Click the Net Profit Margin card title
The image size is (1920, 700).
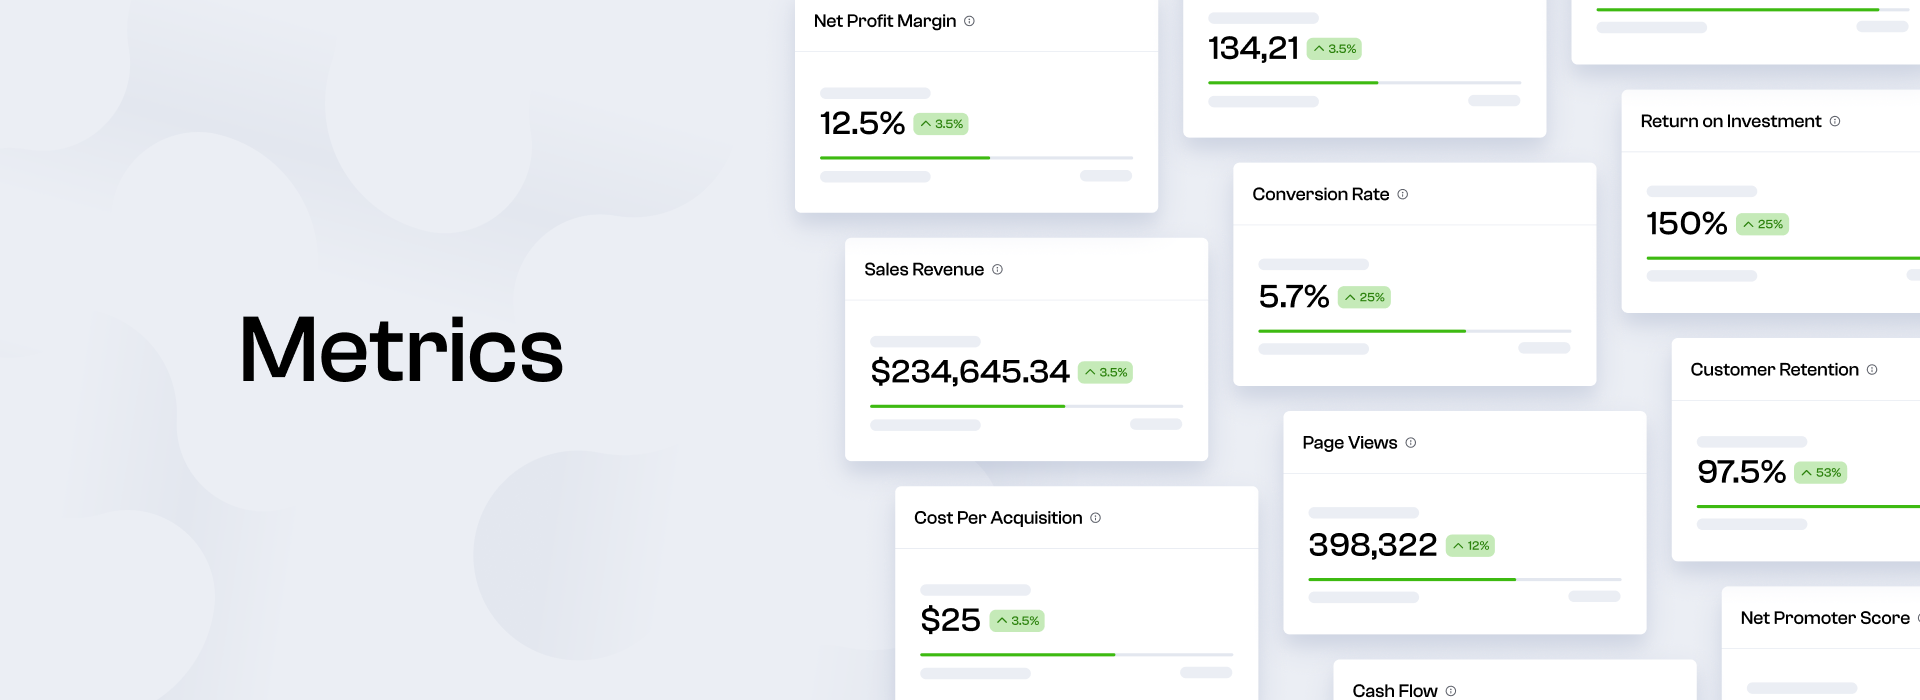click(x=885, y=21)
